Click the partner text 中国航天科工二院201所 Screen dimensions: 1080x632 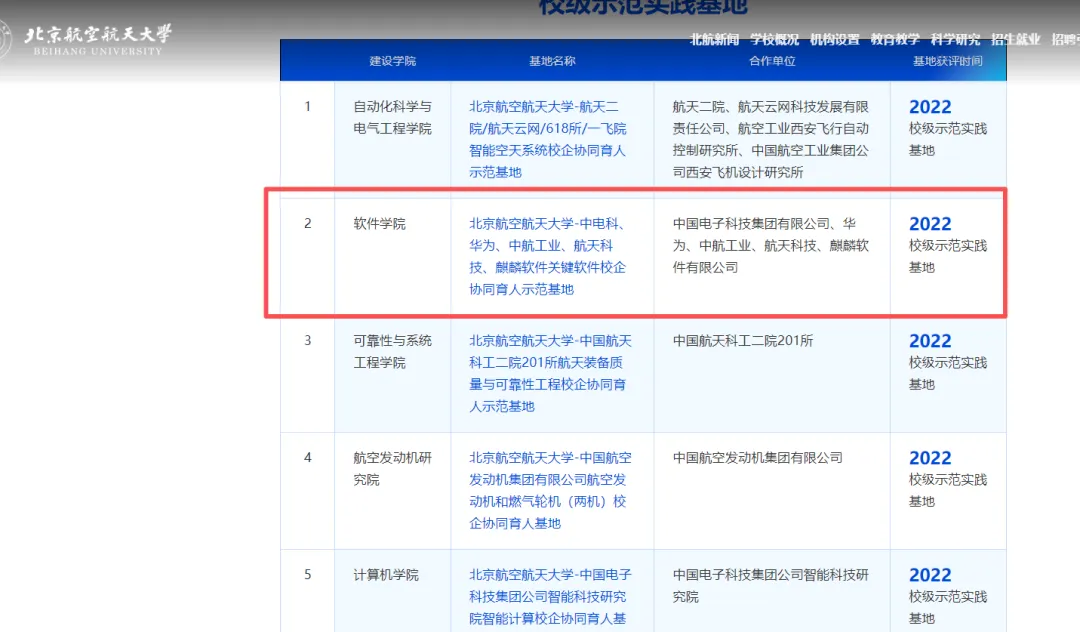(742, 341)
